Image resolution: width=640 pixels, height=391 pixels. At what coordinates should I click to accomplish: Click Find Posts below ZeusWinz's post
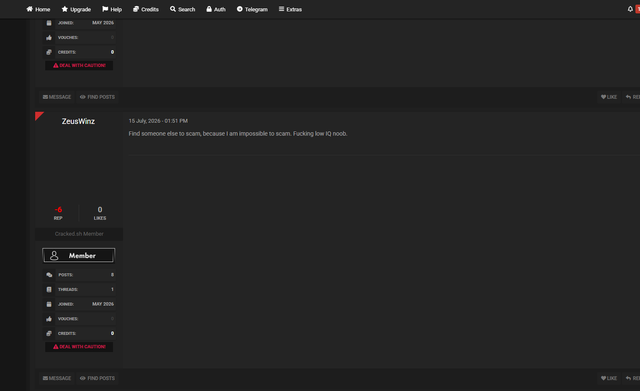[x=97, y=378]
